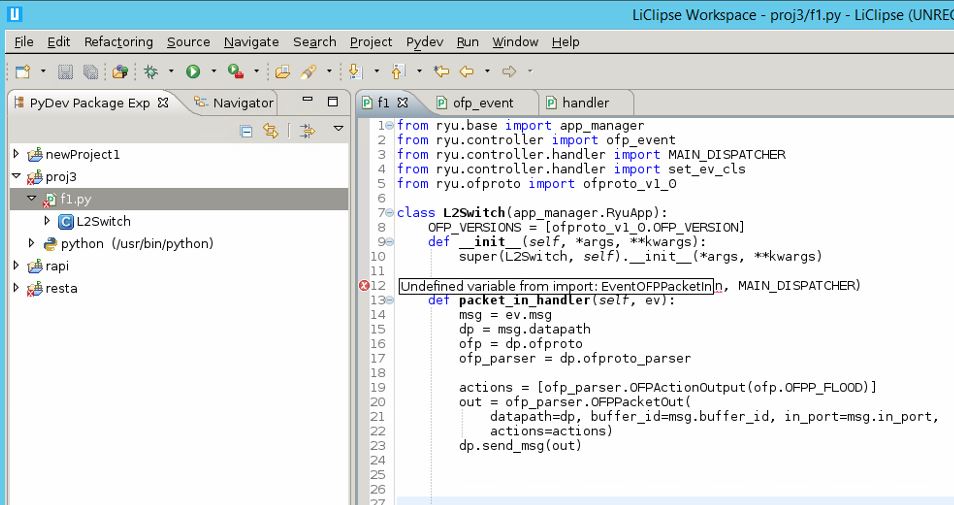Fold the class definition at line 7
The width and height of the screenshot is (954, 505).
pos(389,213)
